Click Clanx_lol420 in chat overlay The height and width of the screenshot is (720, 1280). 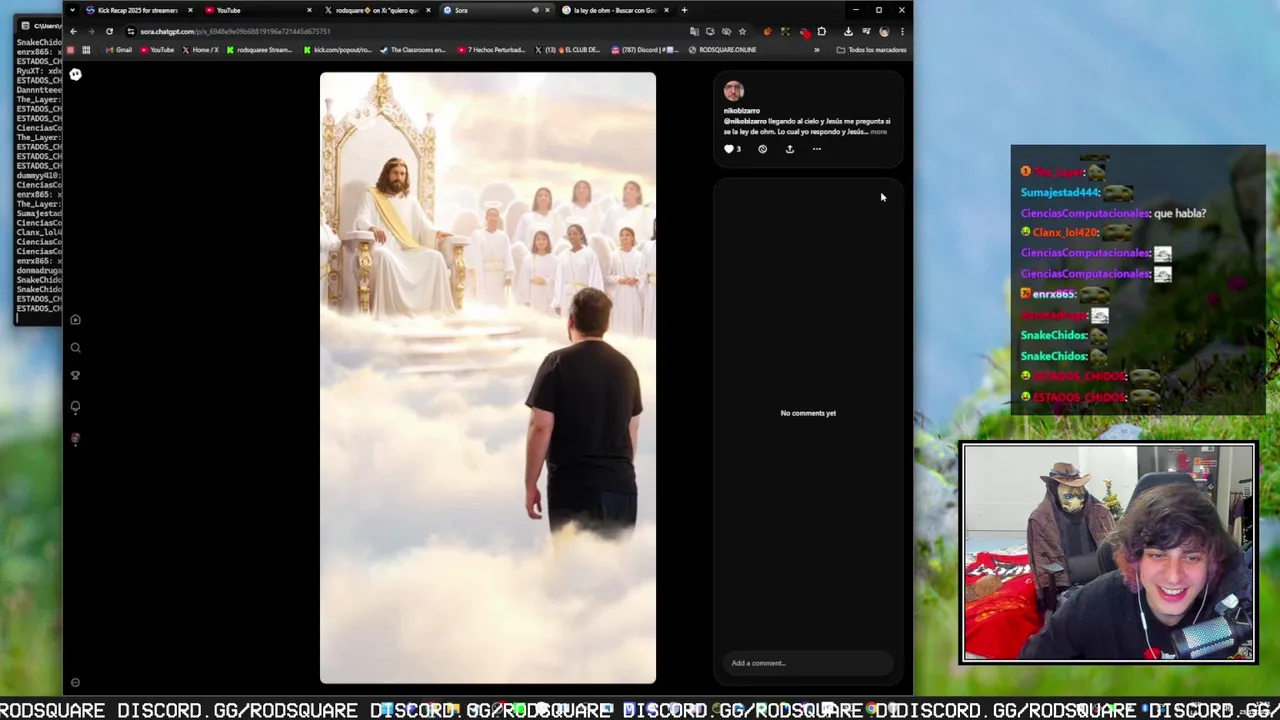pyautogui.click(x=1066, y=232)
